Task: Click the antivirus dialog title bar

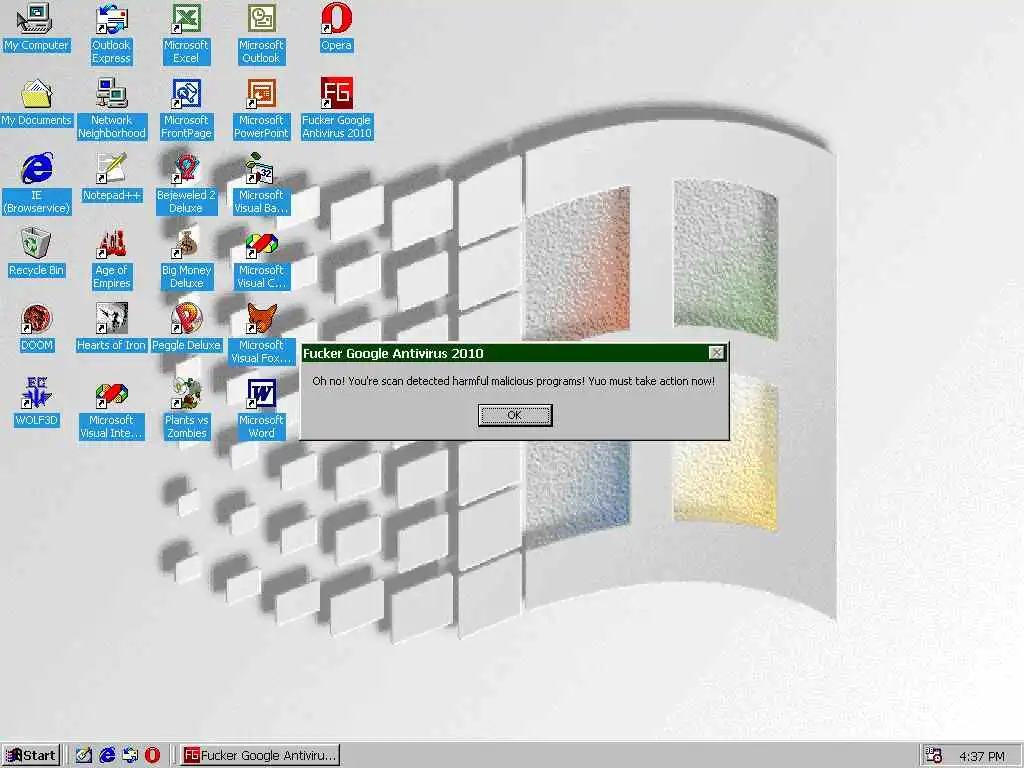Action: (515, 353)
